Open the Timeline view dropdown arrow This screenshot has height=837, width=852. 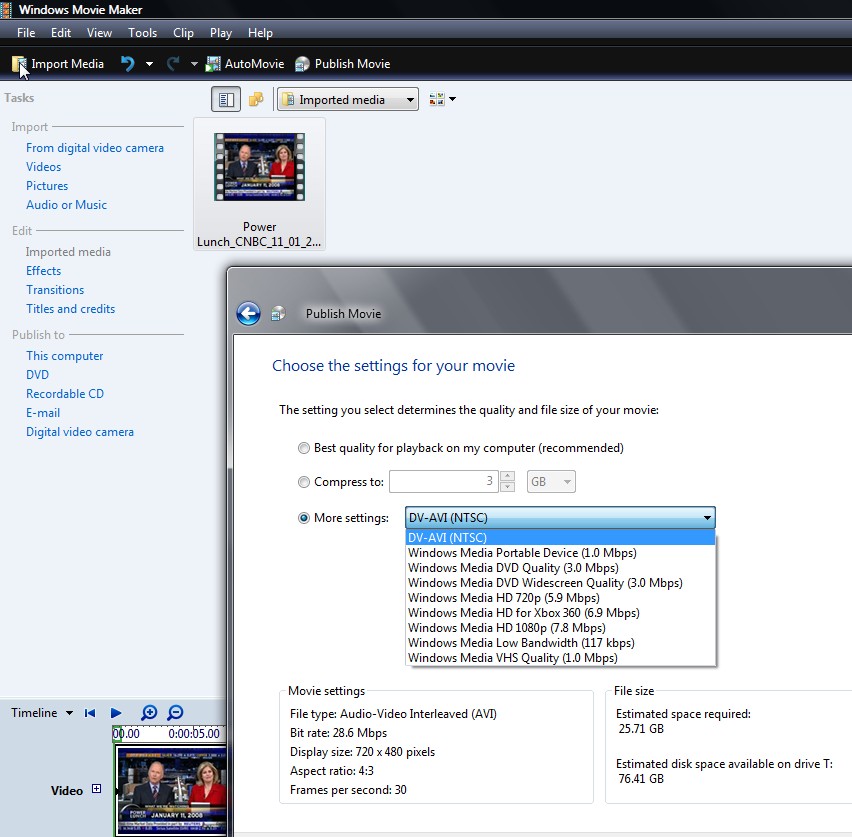[70, 713]
